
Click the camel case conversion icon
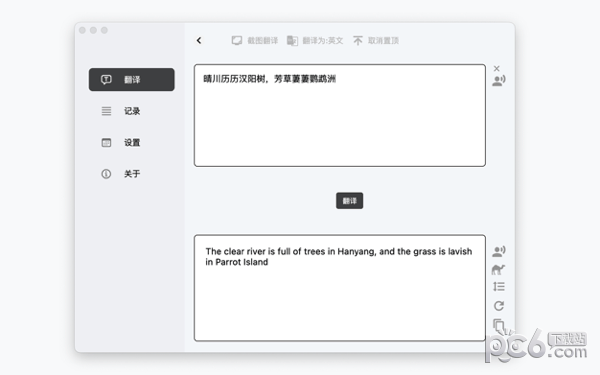click(498, 270)
